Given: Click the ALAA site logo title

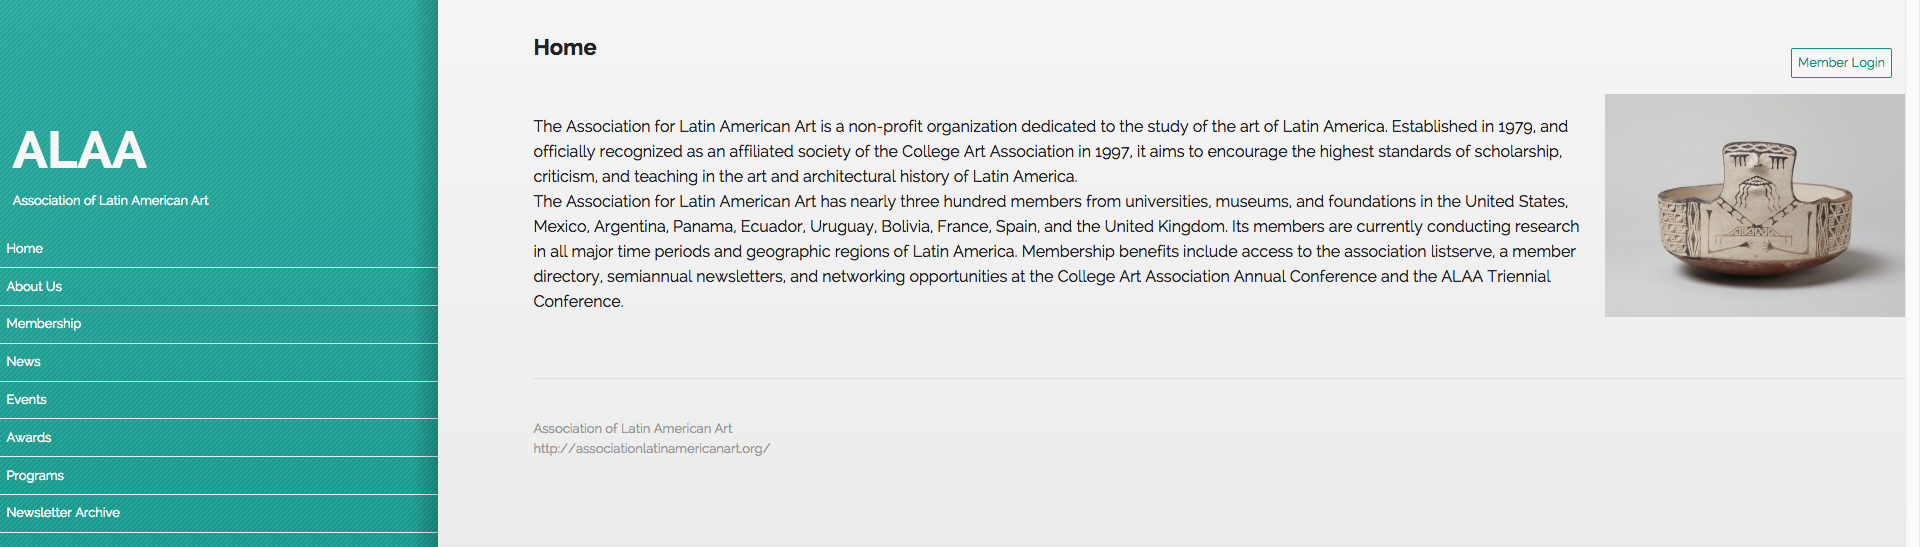Looking at the screenshot, I should click(x=79, y=151).
